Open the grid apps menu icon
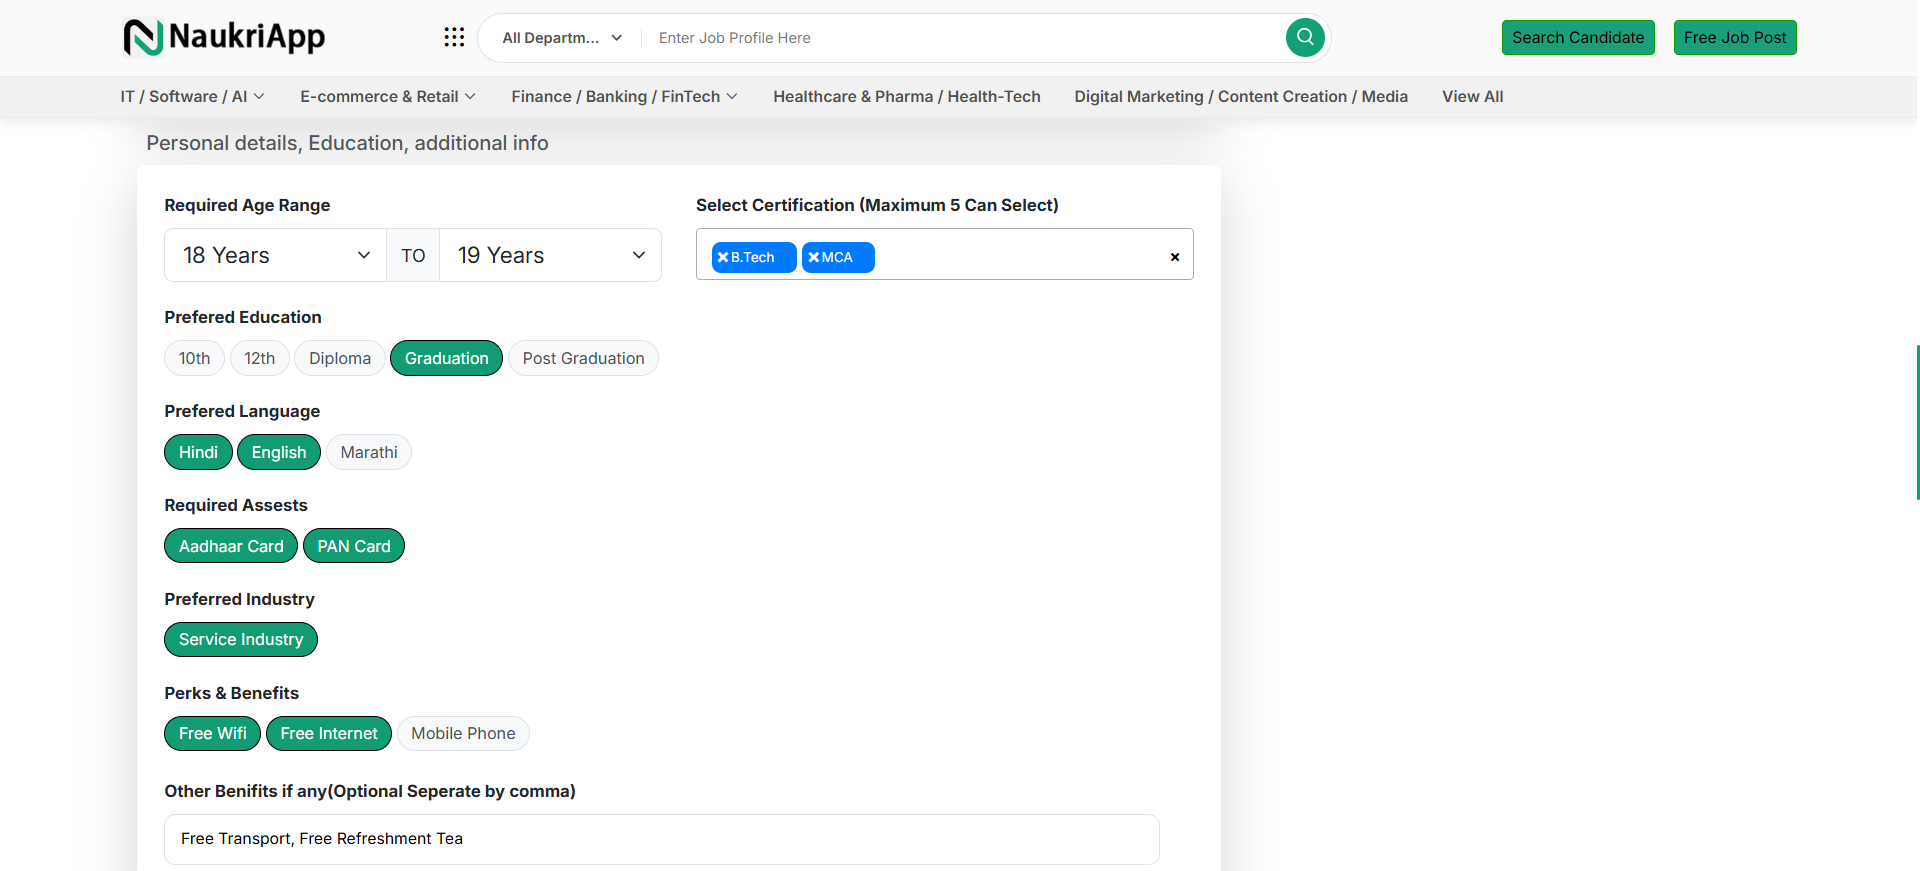Image resolution: width=1920 pixels, height=871 pixels. pos(454,37)
